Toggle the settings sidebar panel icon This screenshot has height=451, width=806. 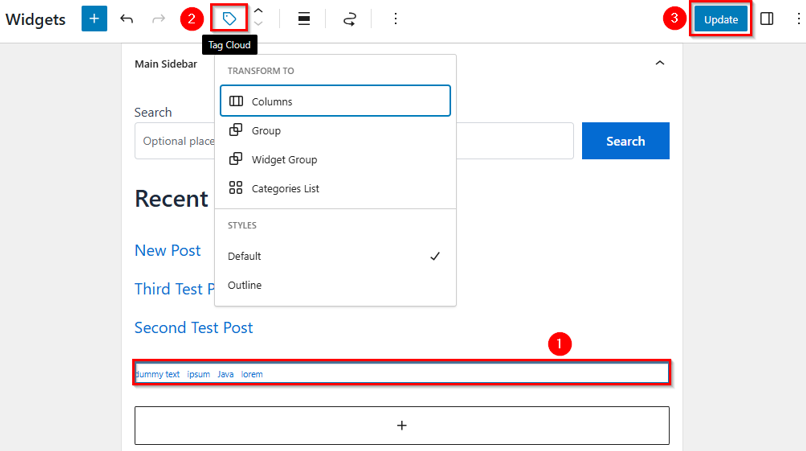coord(767,19)
